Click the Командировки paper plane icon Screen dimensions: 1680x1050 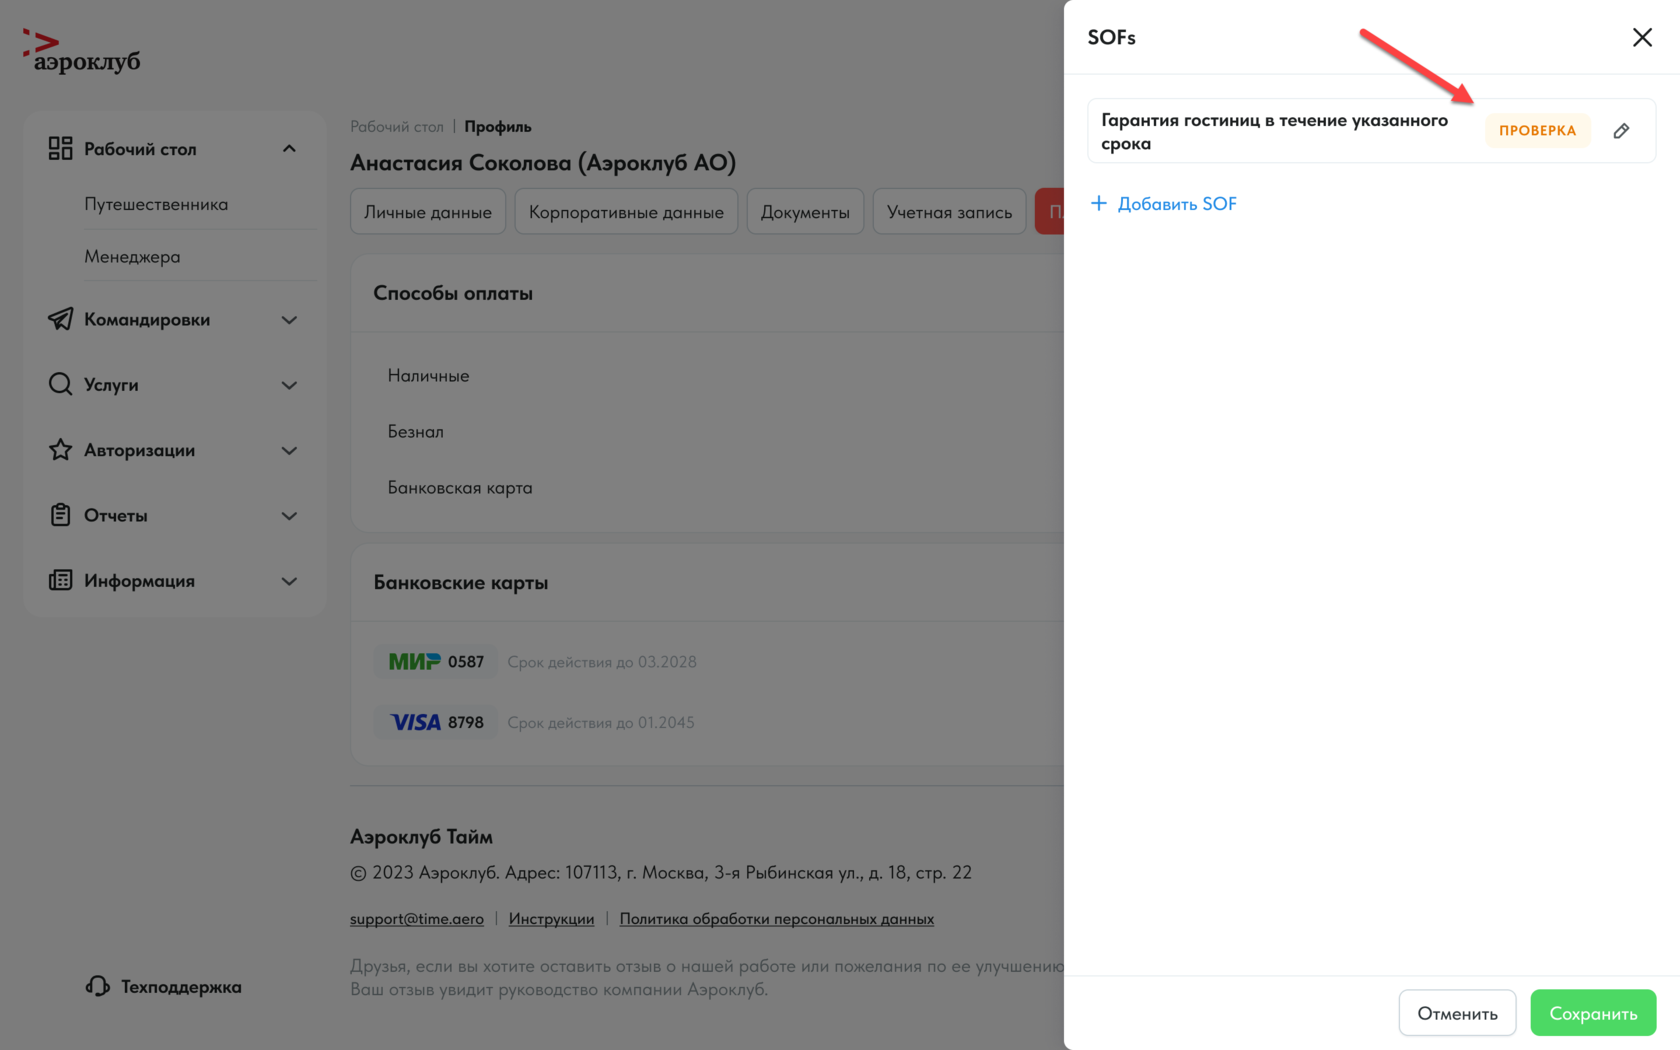(60, 319)
